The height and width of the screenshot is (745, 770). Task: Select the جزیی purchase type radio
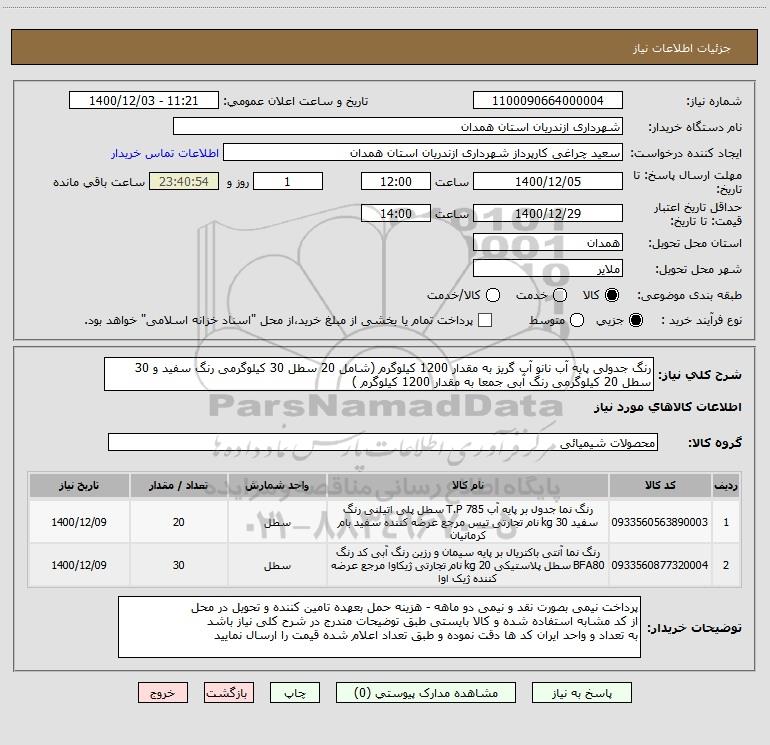635,321
